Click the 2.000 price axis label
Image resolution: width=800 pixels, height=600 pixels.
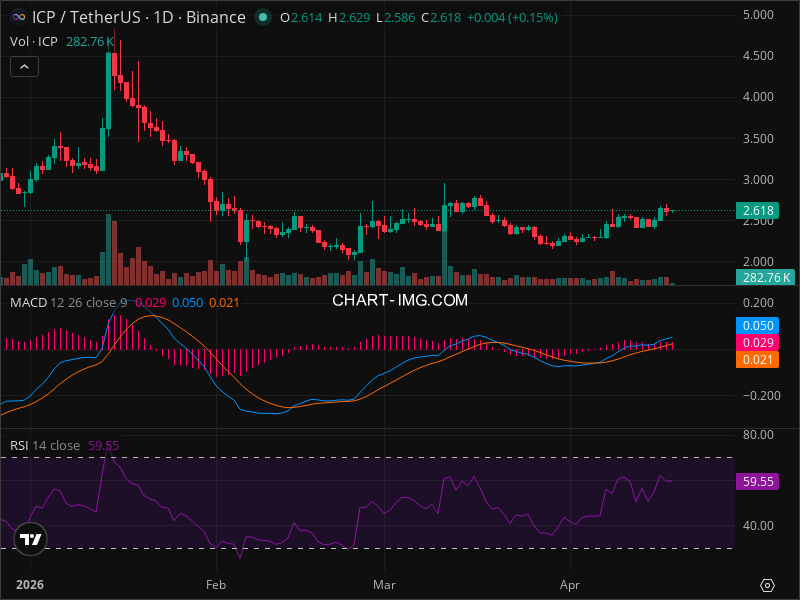tap(758, 262)
